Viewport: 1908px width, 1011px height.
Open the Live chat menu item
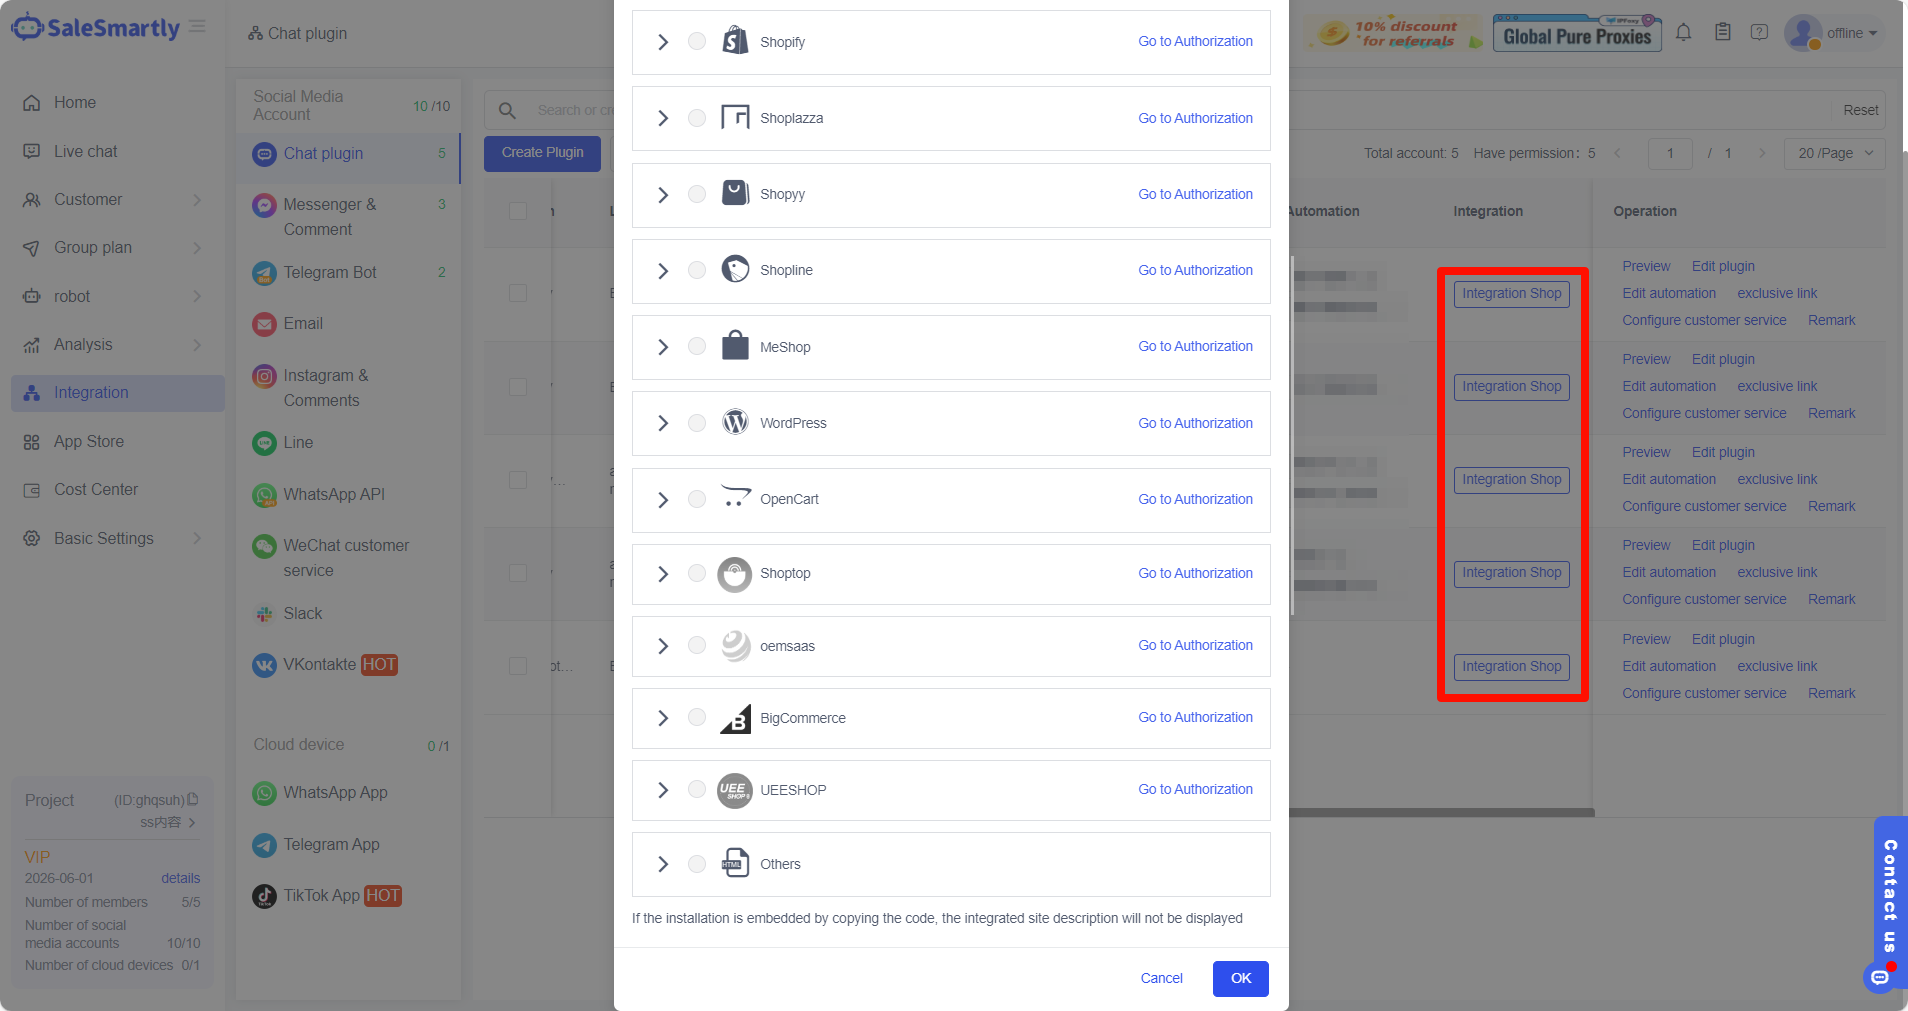click(86, 151)
